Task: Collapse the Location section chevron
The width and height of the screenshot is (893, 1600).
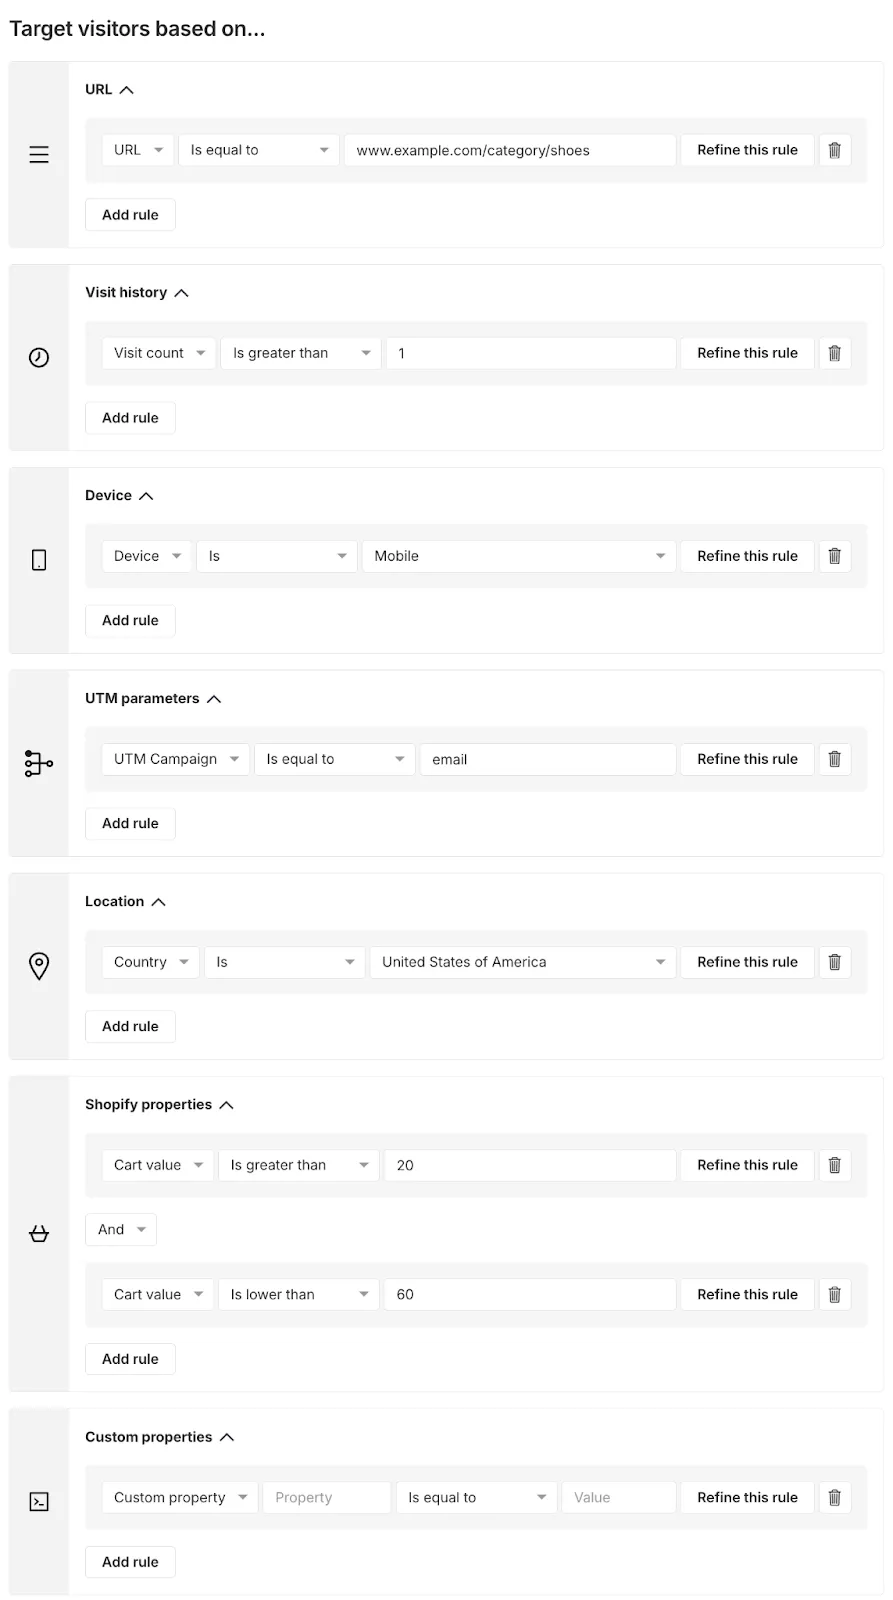Action: pos(158,902)
